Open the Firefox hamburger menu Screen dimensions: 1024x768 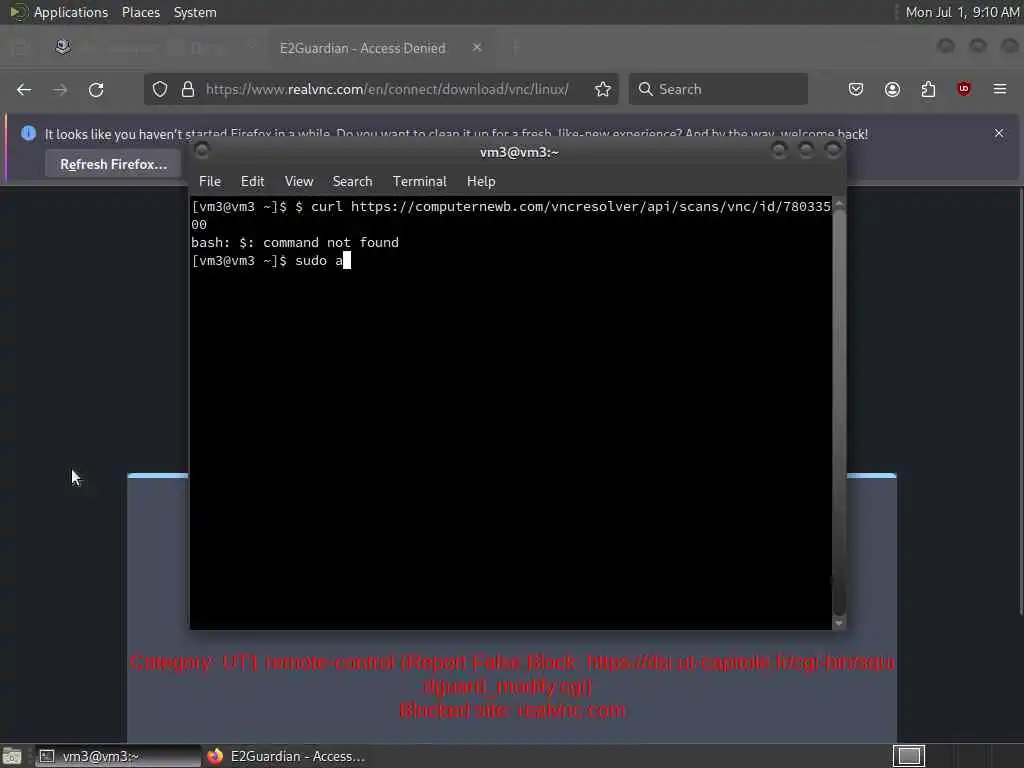click(x=1000, y=89)
